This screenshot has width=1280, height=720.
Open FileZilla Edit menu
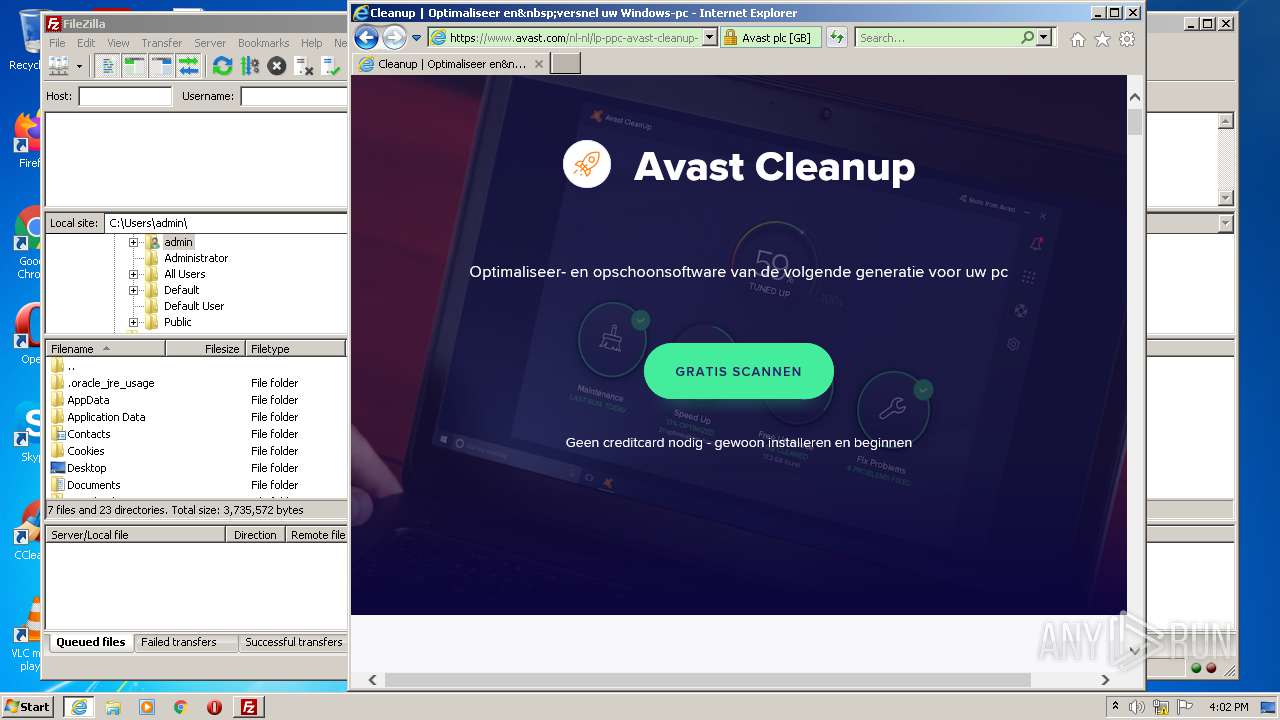(86, 43)
